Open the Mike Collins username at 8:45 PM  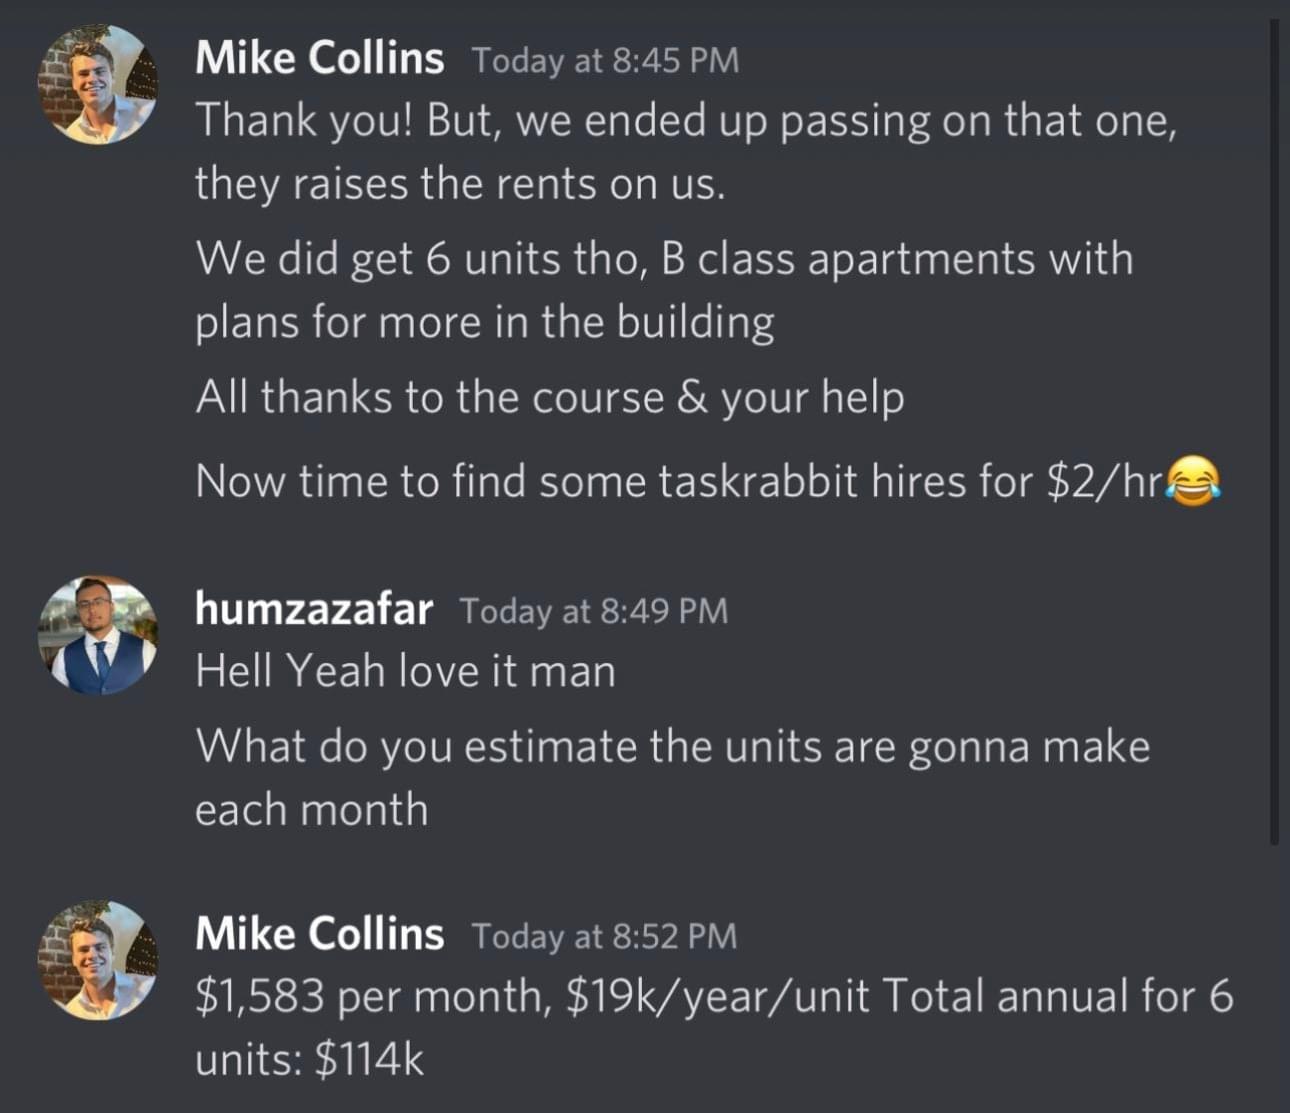pos(319,58)
